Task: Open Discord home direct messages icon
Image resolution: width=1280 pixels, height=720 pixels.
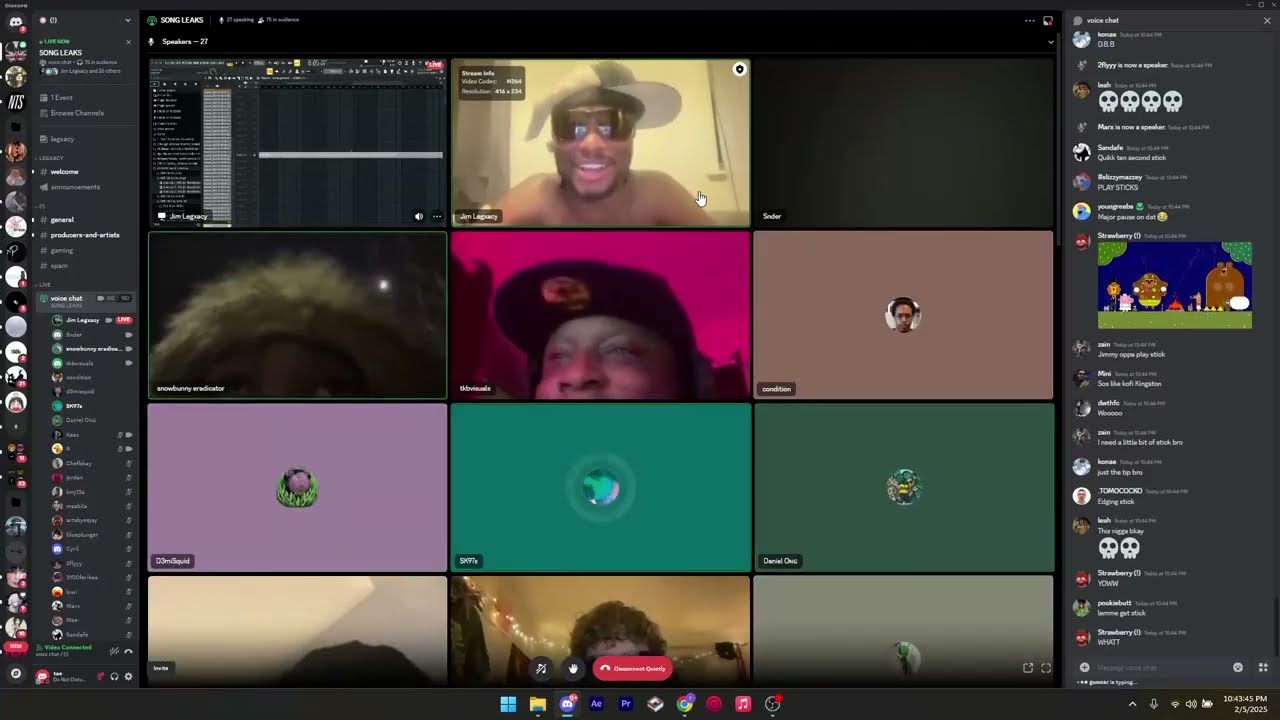Action: [15, 21]
